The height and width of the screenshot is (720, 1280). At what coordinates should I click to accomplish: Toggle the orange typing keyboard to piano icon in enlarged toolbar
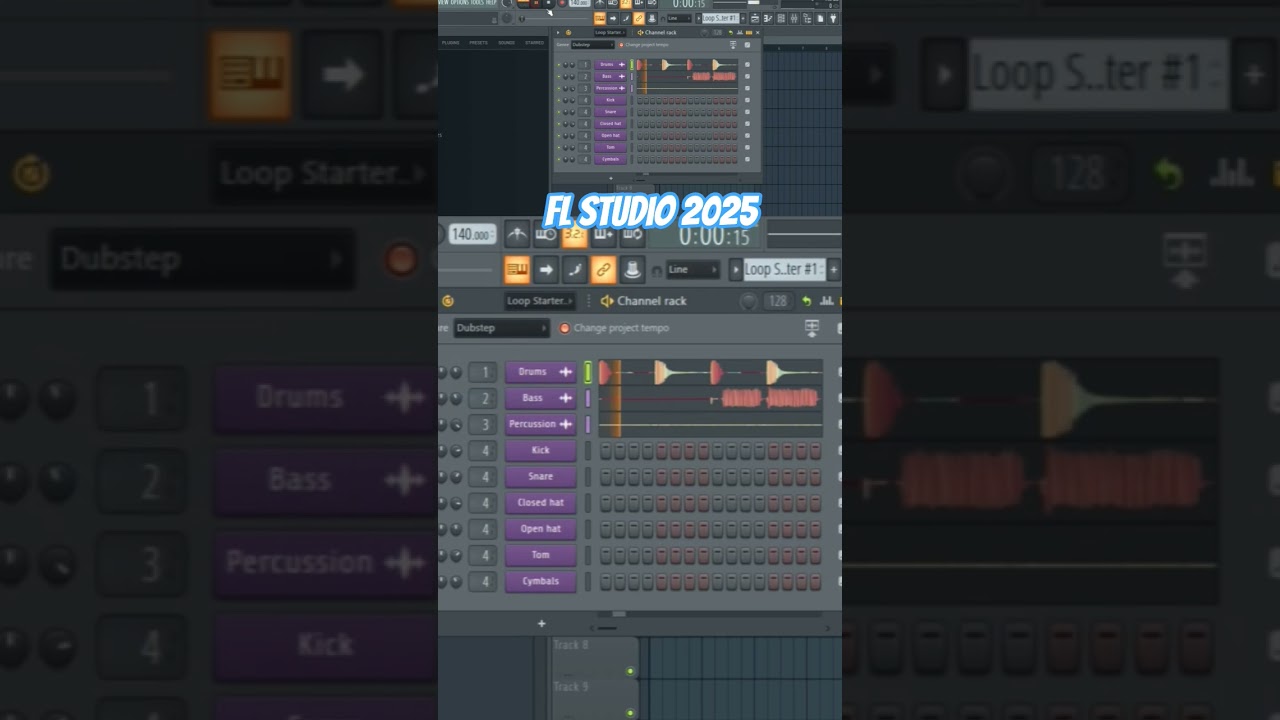517,269
